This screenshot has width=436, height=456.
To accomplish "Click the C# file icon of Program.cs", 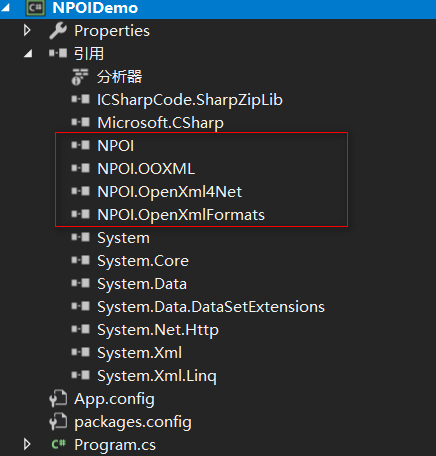I will point(58,444).
